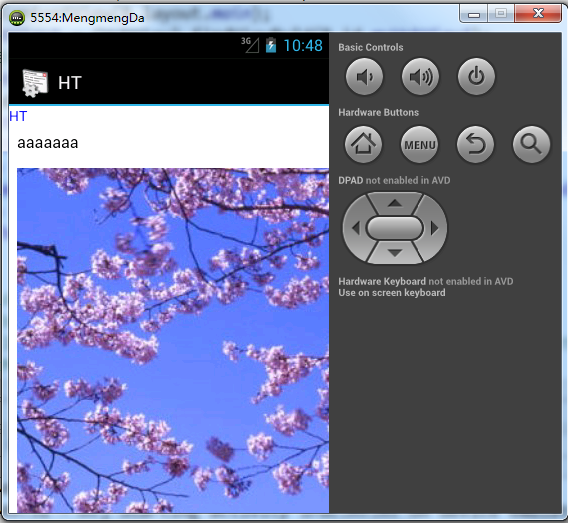Click the DPAD center select button
This screenshot has width=568, height=523.
pyautogui.click(x=395, y=228)
